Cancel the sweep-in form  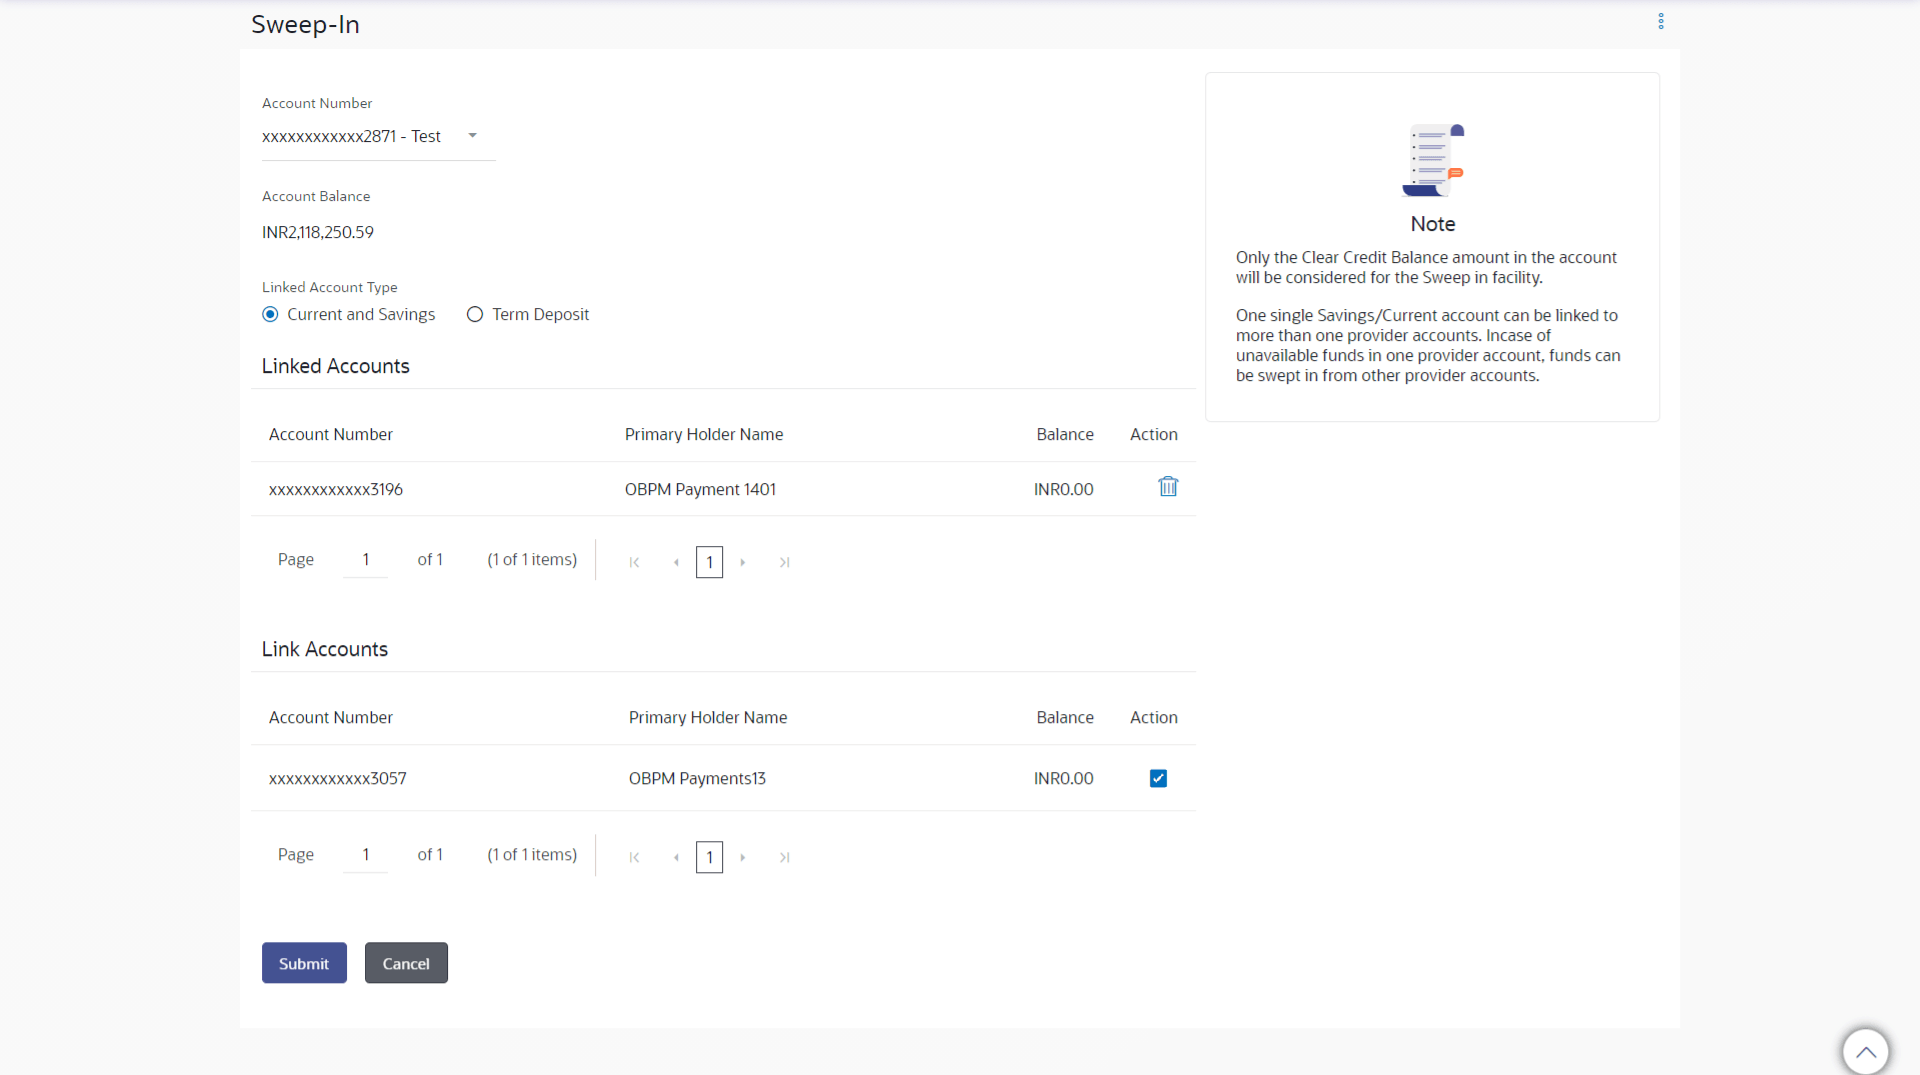[406, 963]
